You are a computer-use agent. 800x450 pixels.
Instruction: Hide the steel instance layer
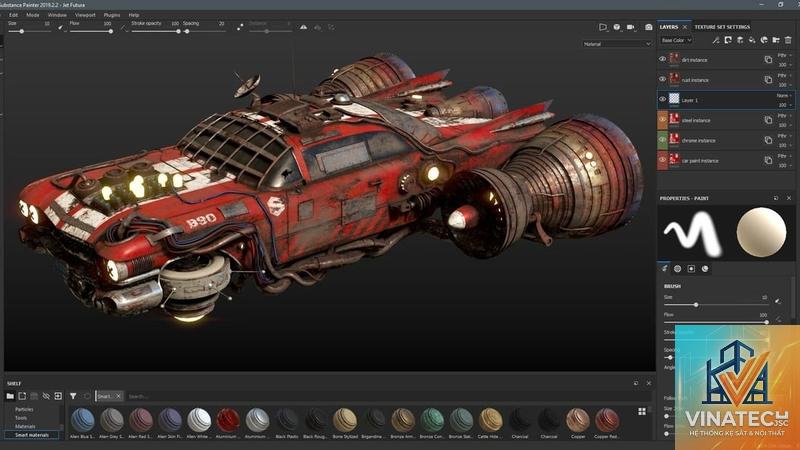click(663, 119)
